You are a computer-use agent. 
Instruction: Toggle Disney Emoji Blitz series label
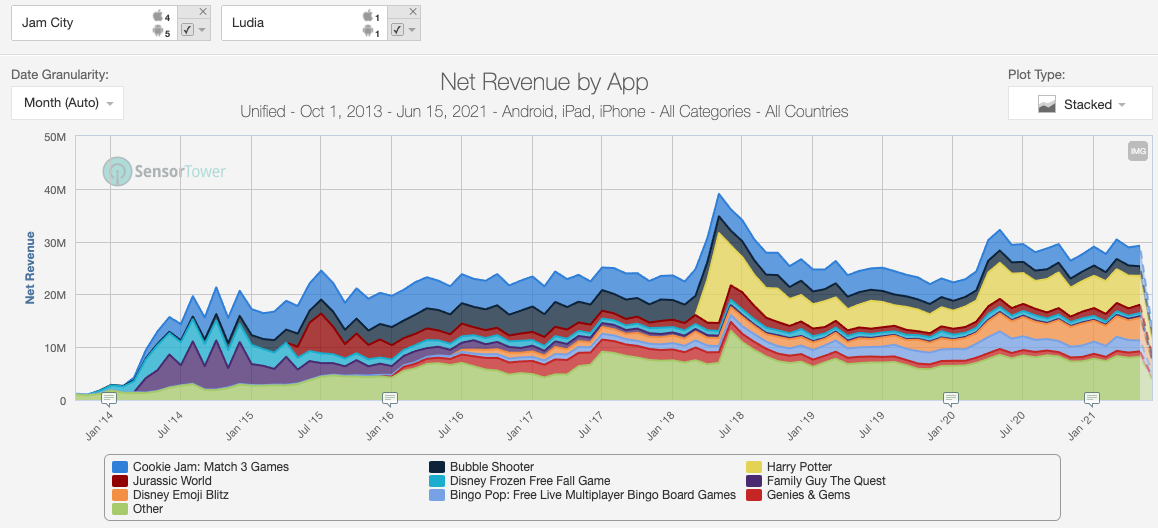[181, 495]
